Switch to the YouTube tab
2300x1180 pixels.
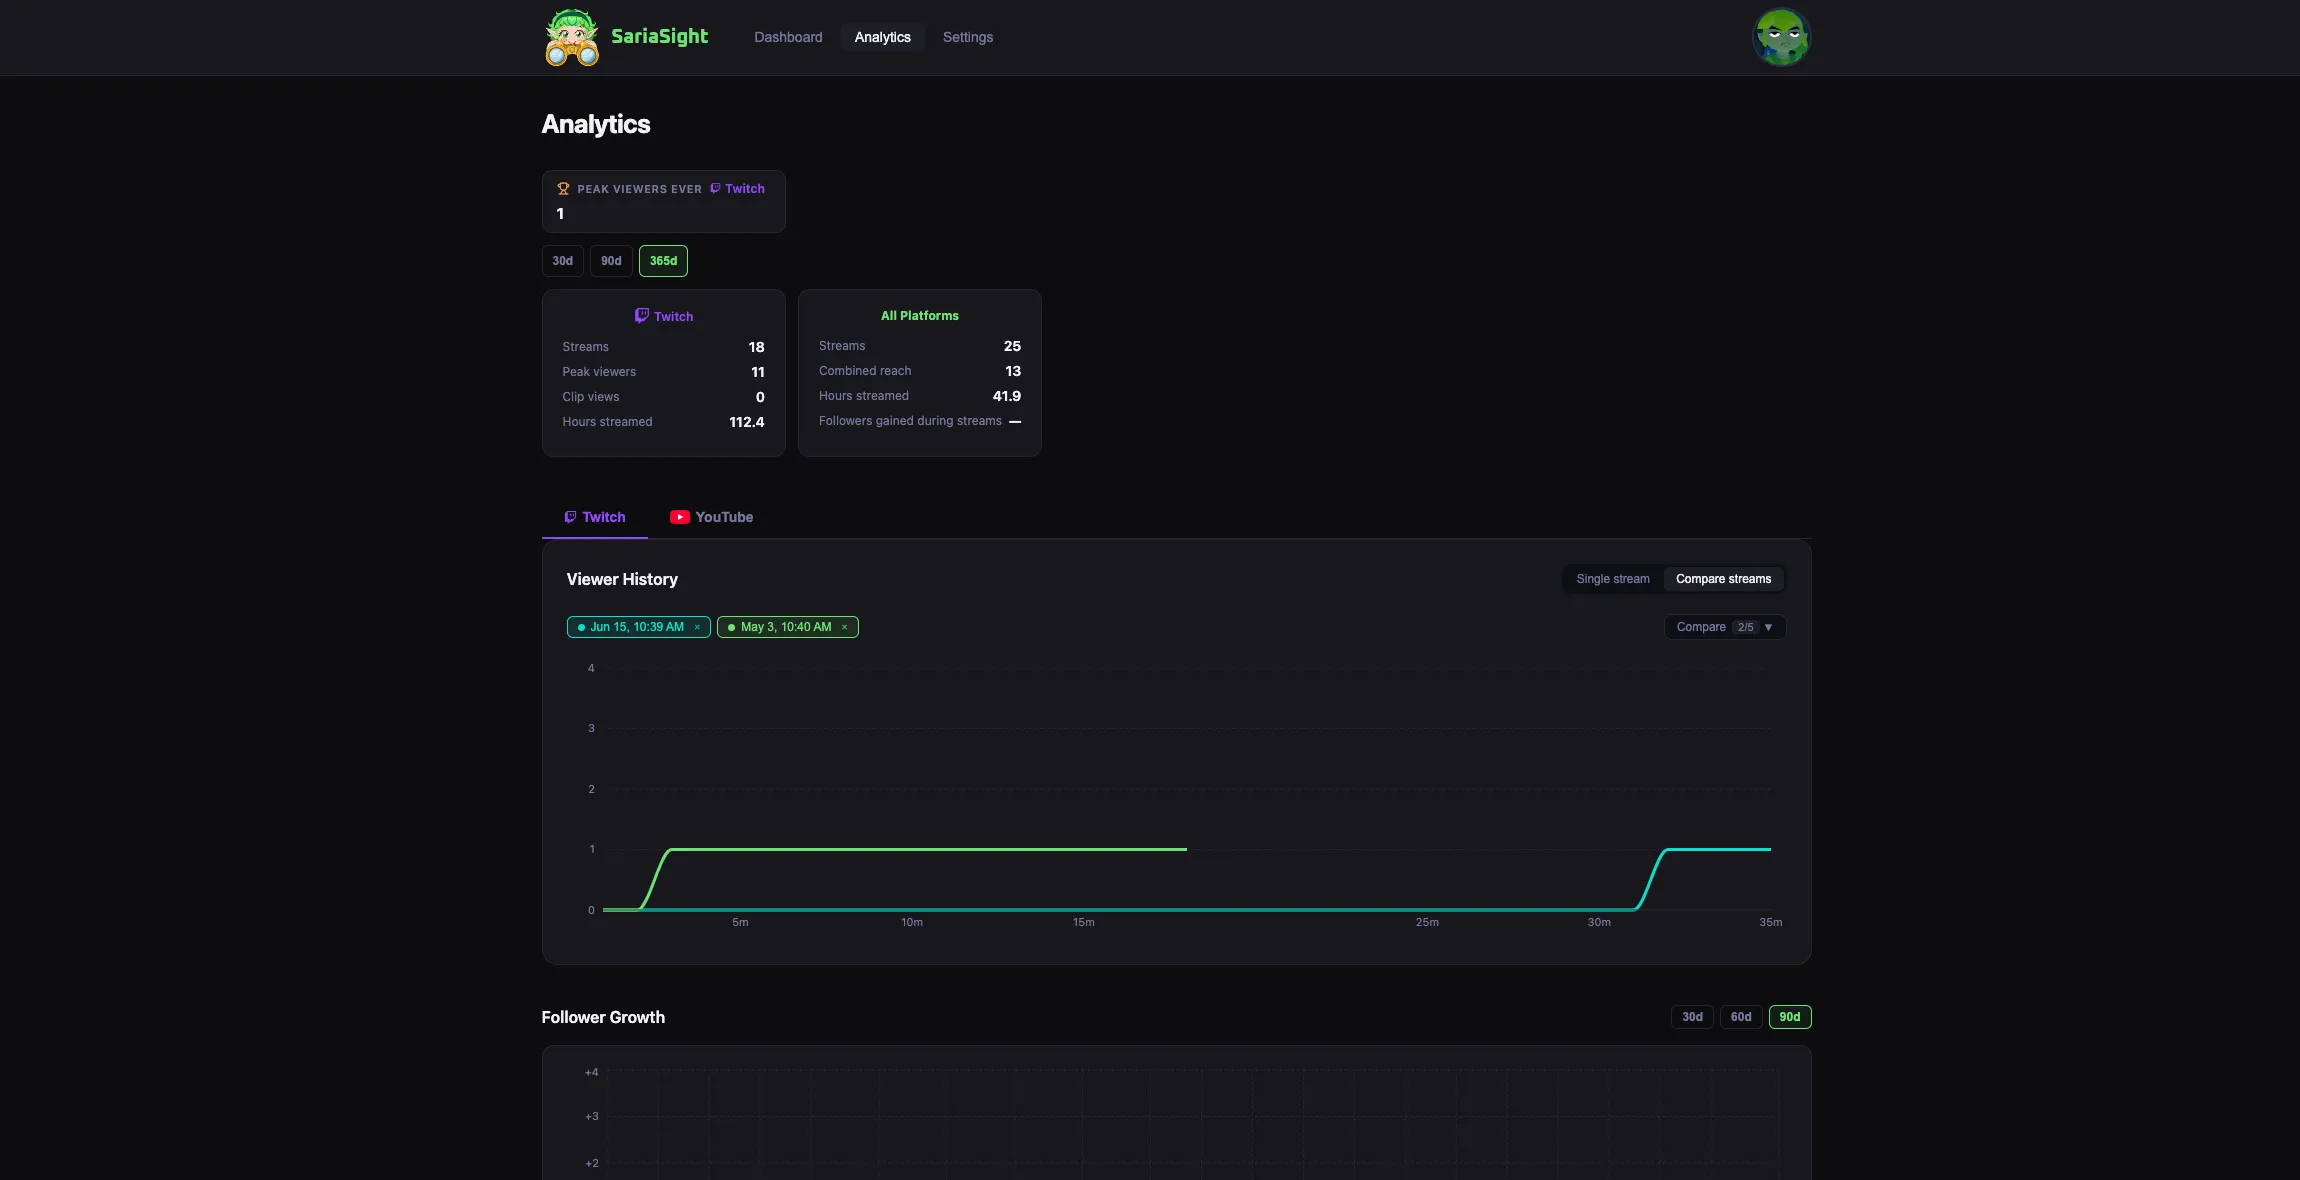coord(711,517)
